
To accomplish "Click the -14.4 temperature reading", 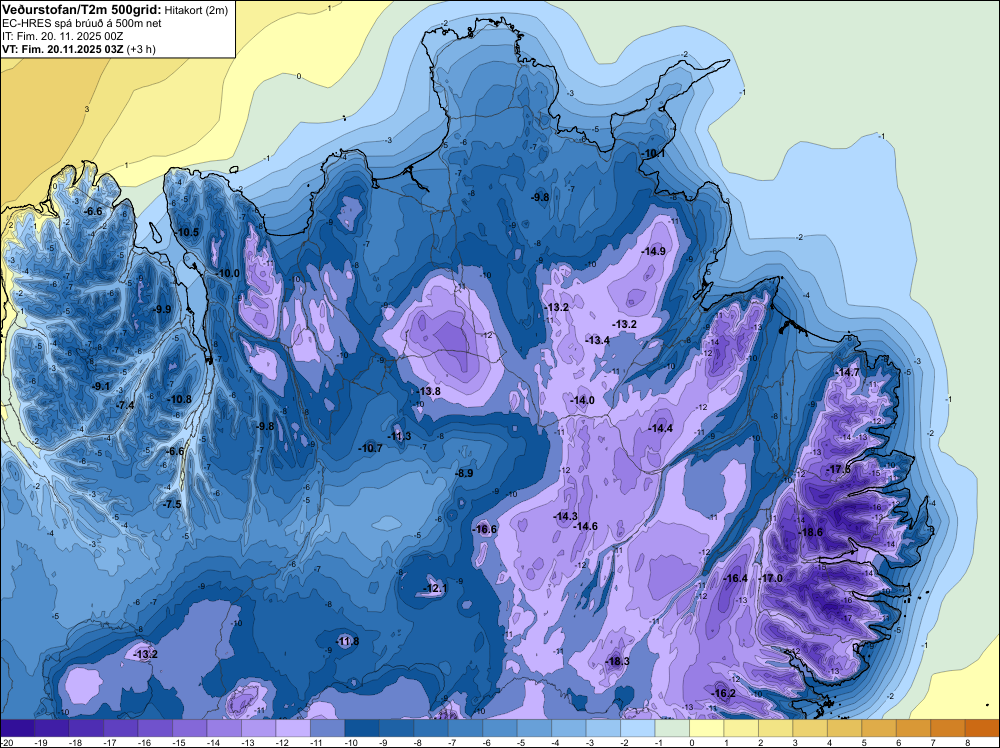I will click(x=661, y=428).
